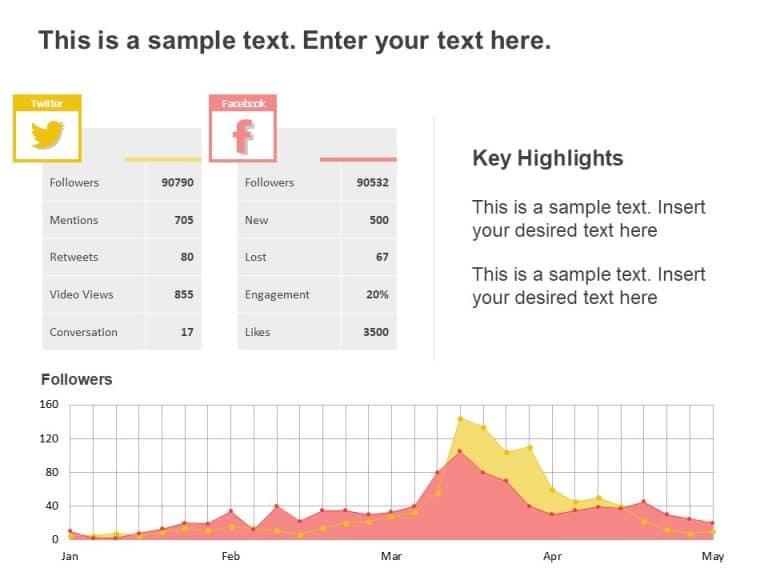The height and width of the screenshot is (576, 768).
Task: Click the yellow underline bar beside Twitter icon
Action: pyautogui.click(x=163, y=159)
